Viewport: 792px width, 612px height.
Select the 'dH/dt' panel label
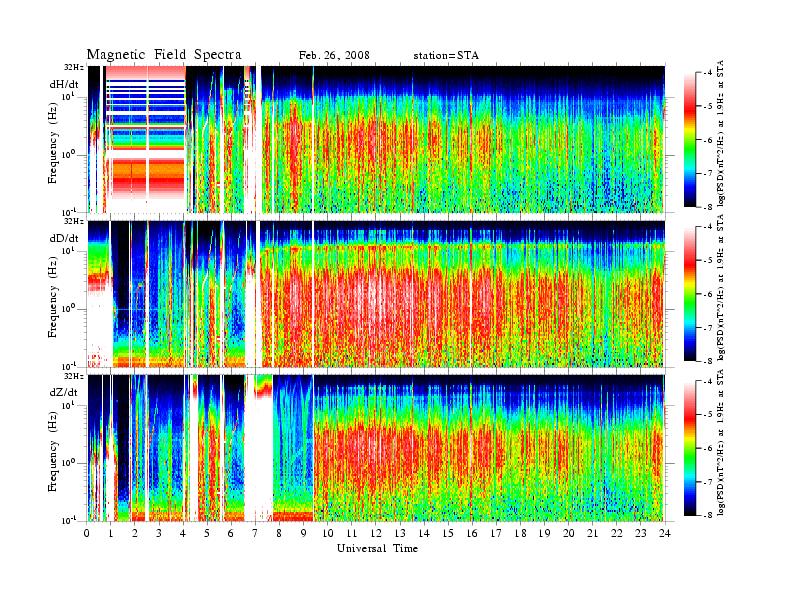tap(64, 84)
